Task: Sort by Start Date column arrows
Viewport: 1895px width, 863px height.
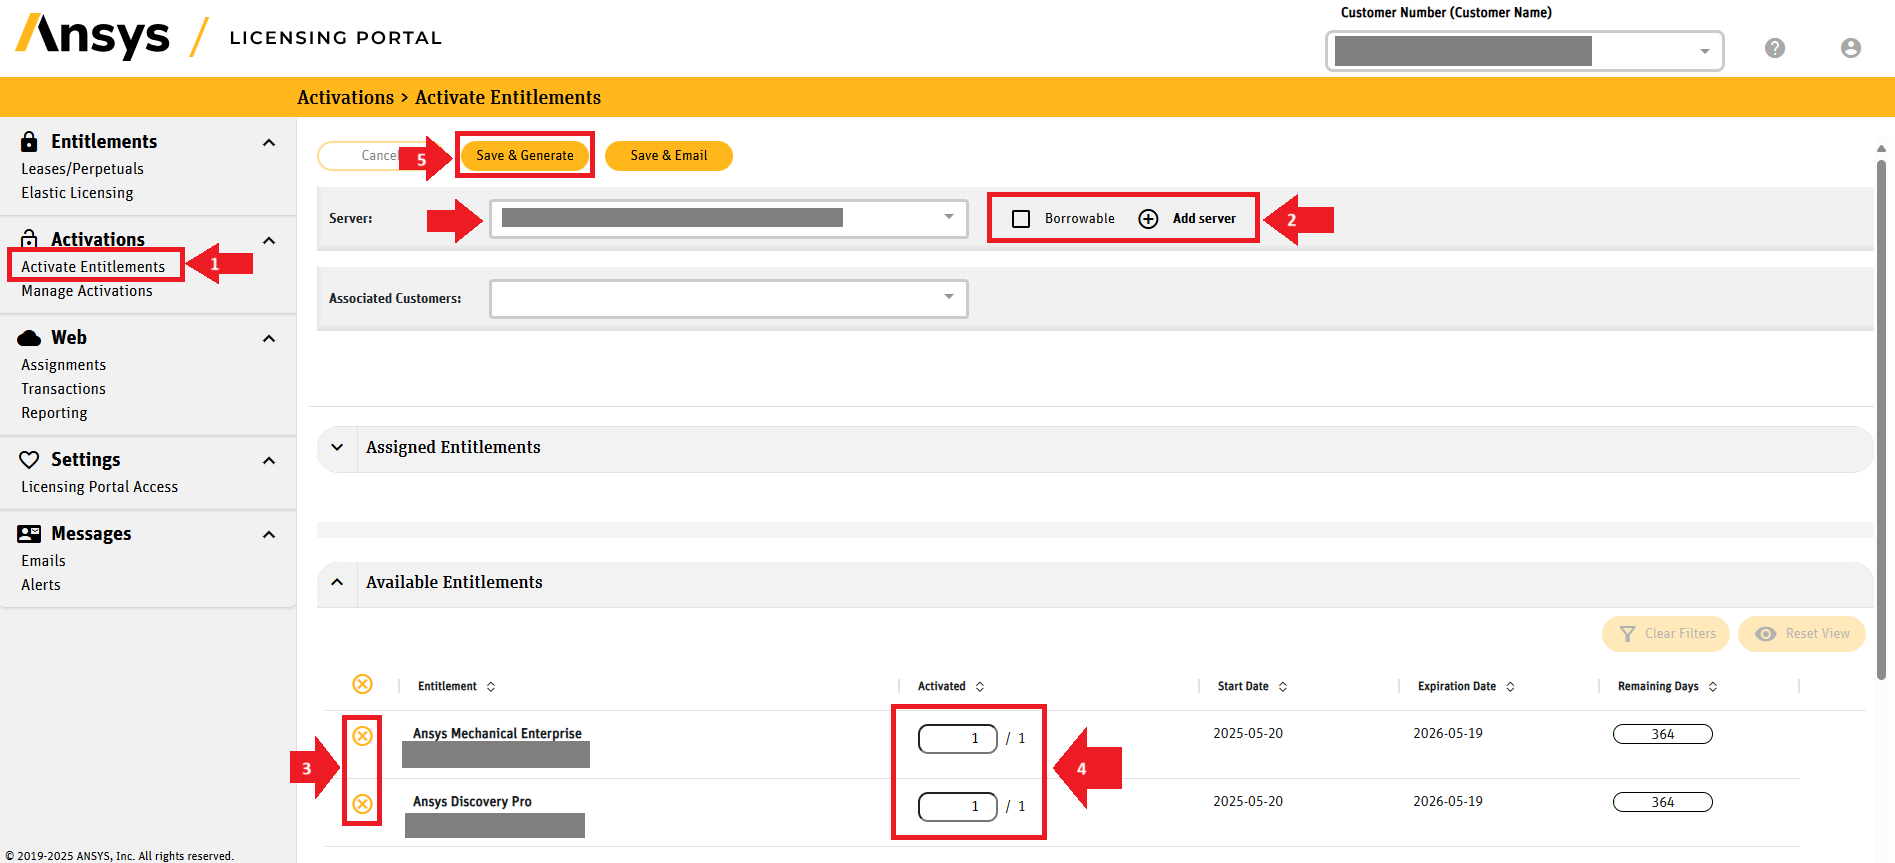Action: click(x=1283, y=687)
